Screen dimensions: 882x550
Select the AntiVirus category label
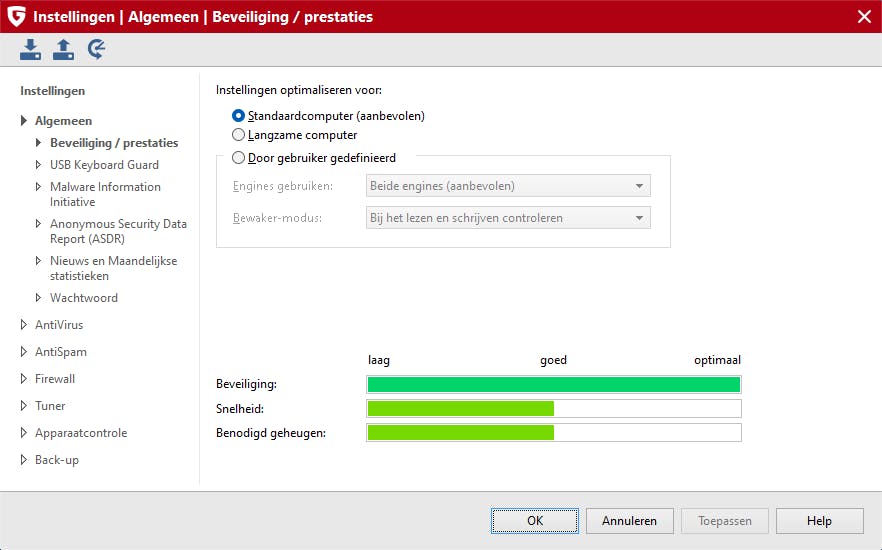(59, 325)
